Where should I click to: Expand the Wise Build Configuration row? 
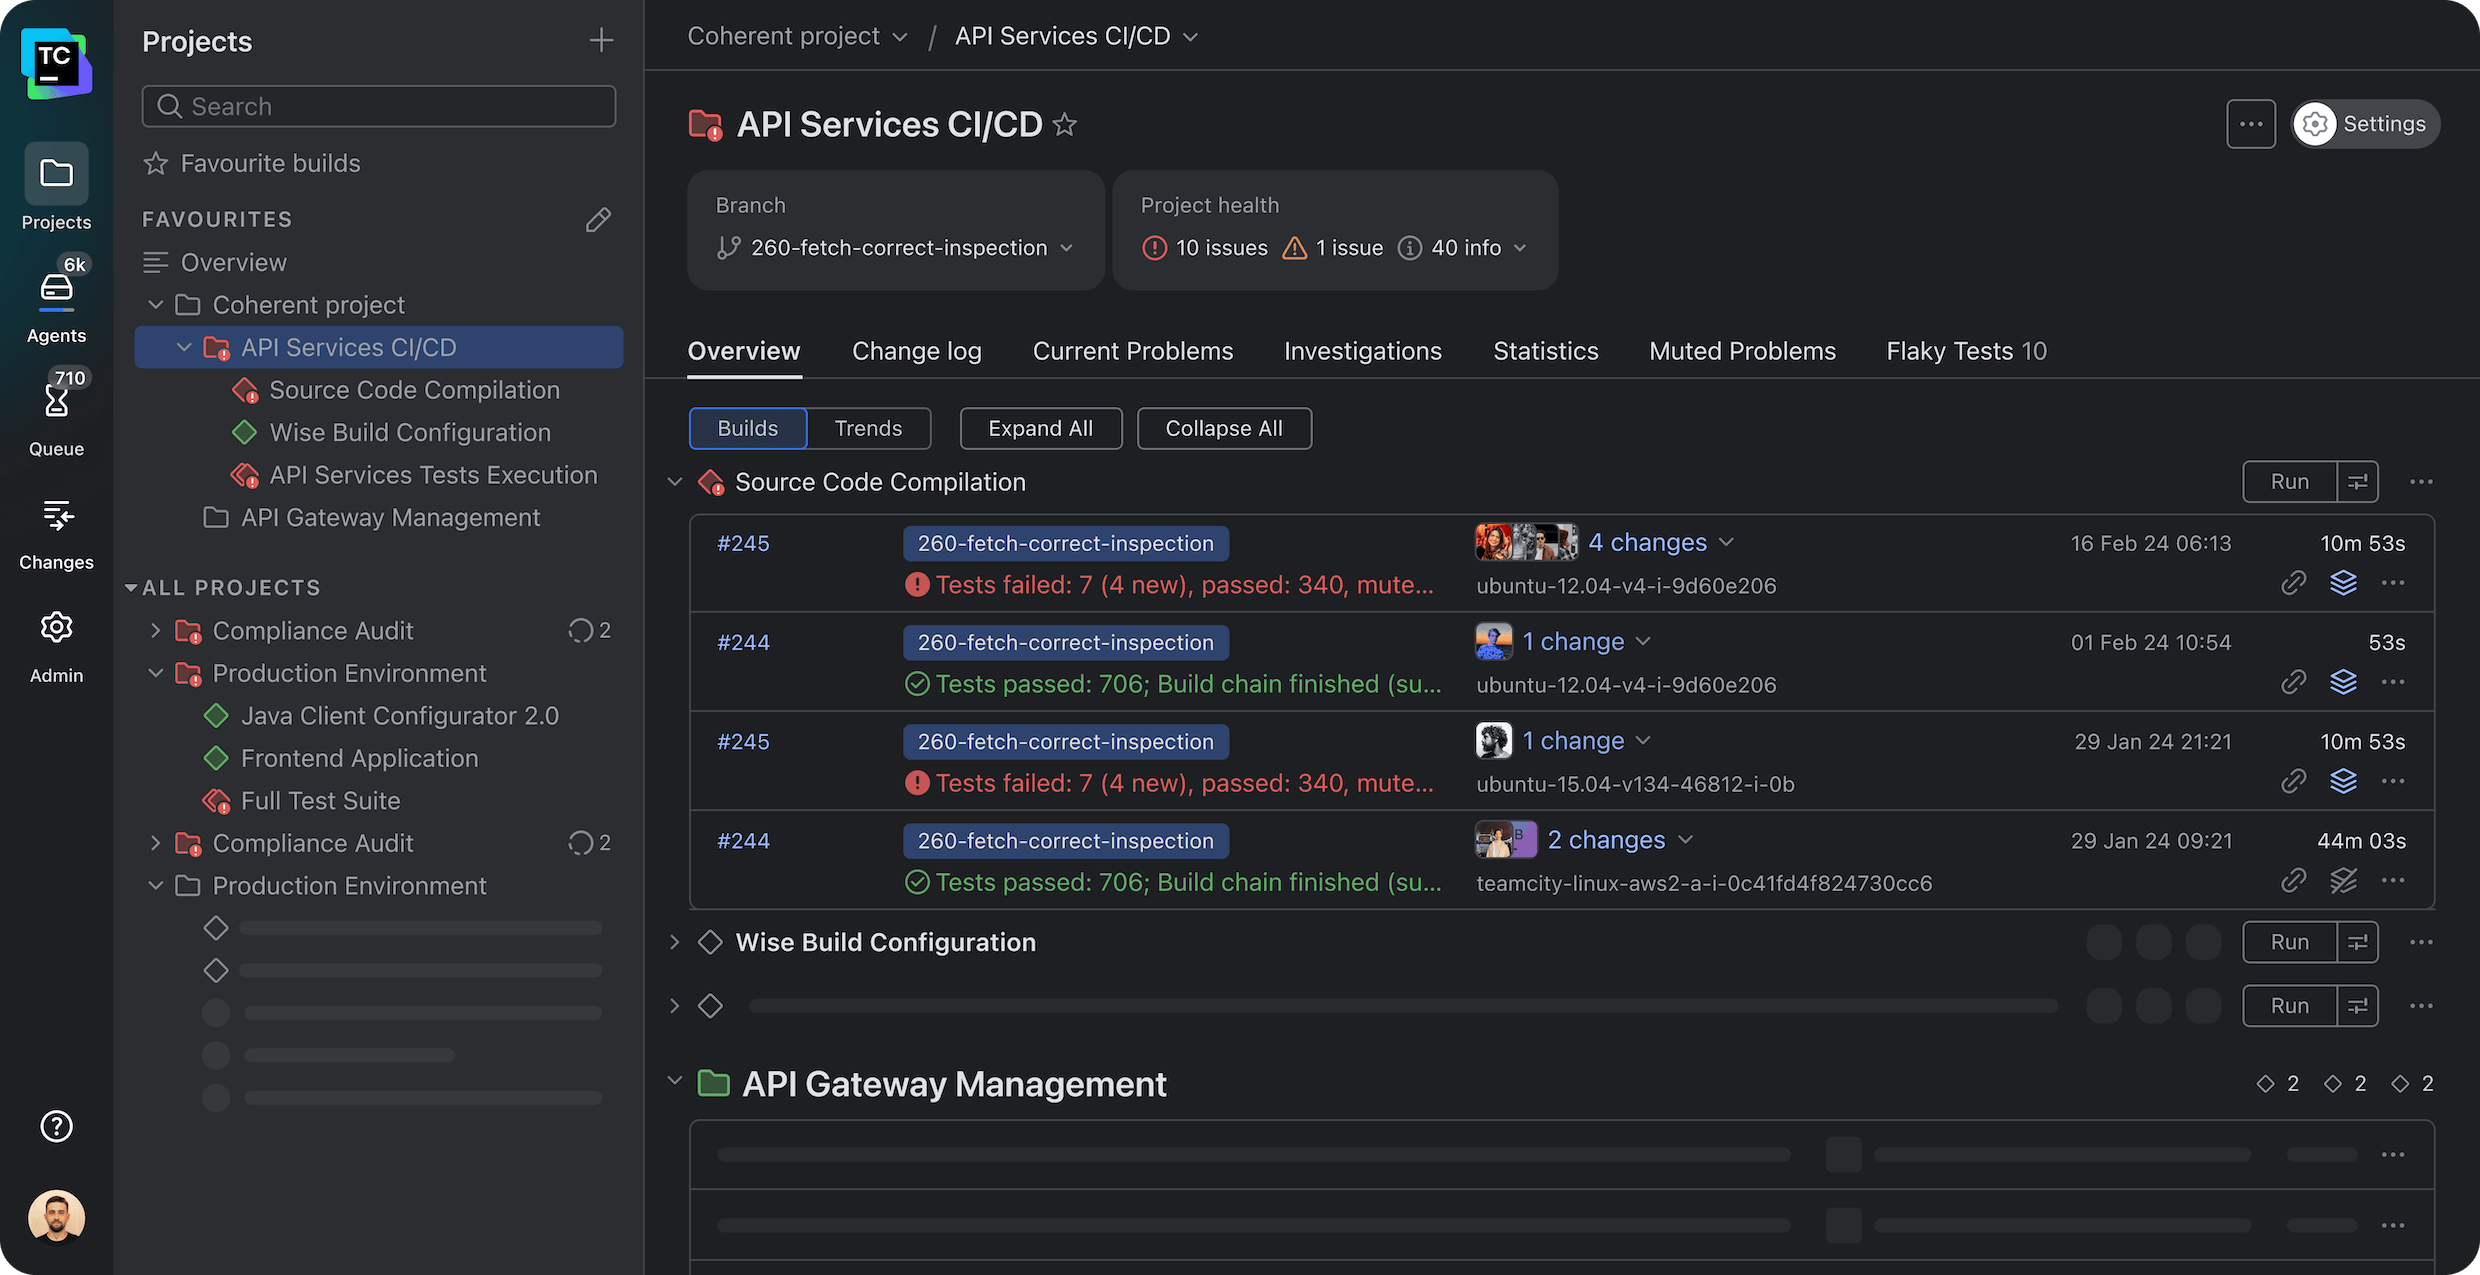pos(675,942)
